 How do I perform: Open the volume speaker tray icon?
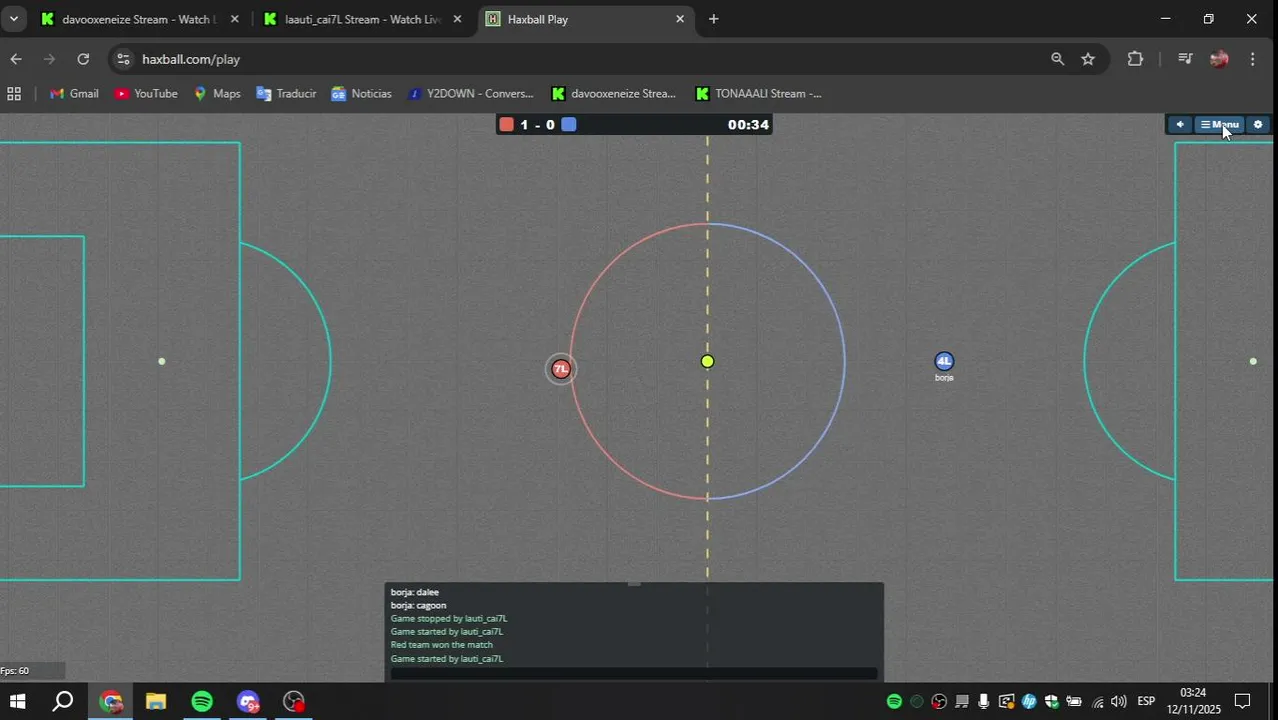pos(1119,701)
